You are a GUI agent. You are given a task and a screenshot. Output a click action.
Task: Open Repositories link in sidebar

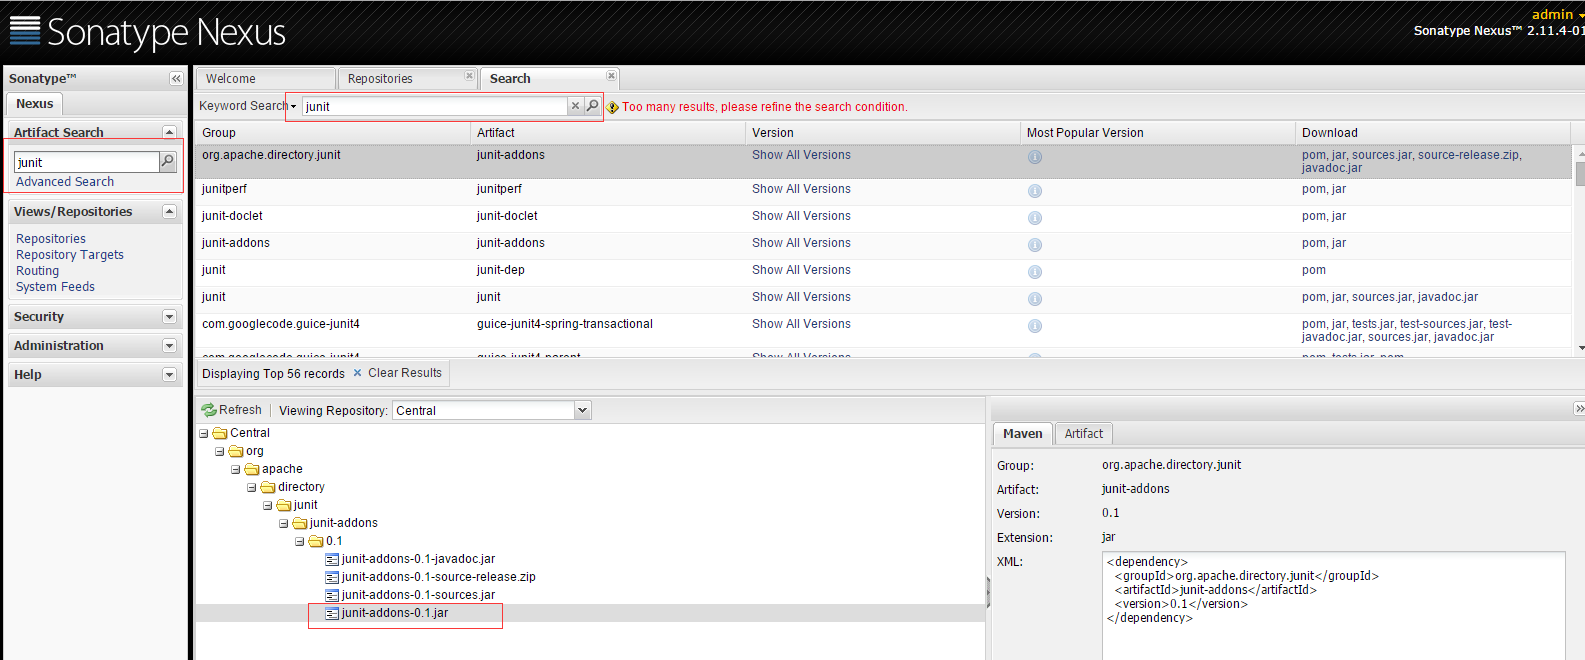click(51, 238)
